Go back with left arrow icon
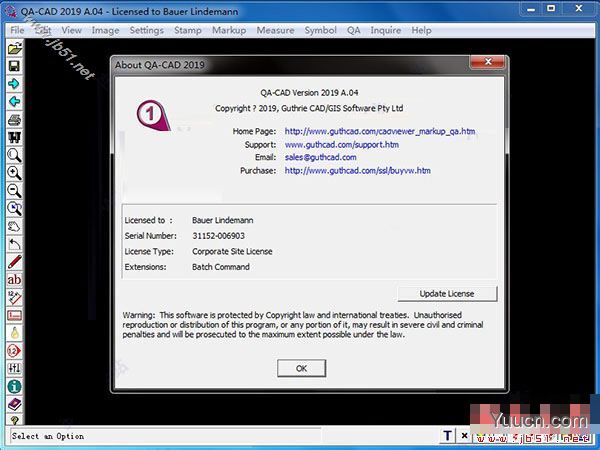Image resolution: width=600 pixels, height=450 pixels. point(15,102)
